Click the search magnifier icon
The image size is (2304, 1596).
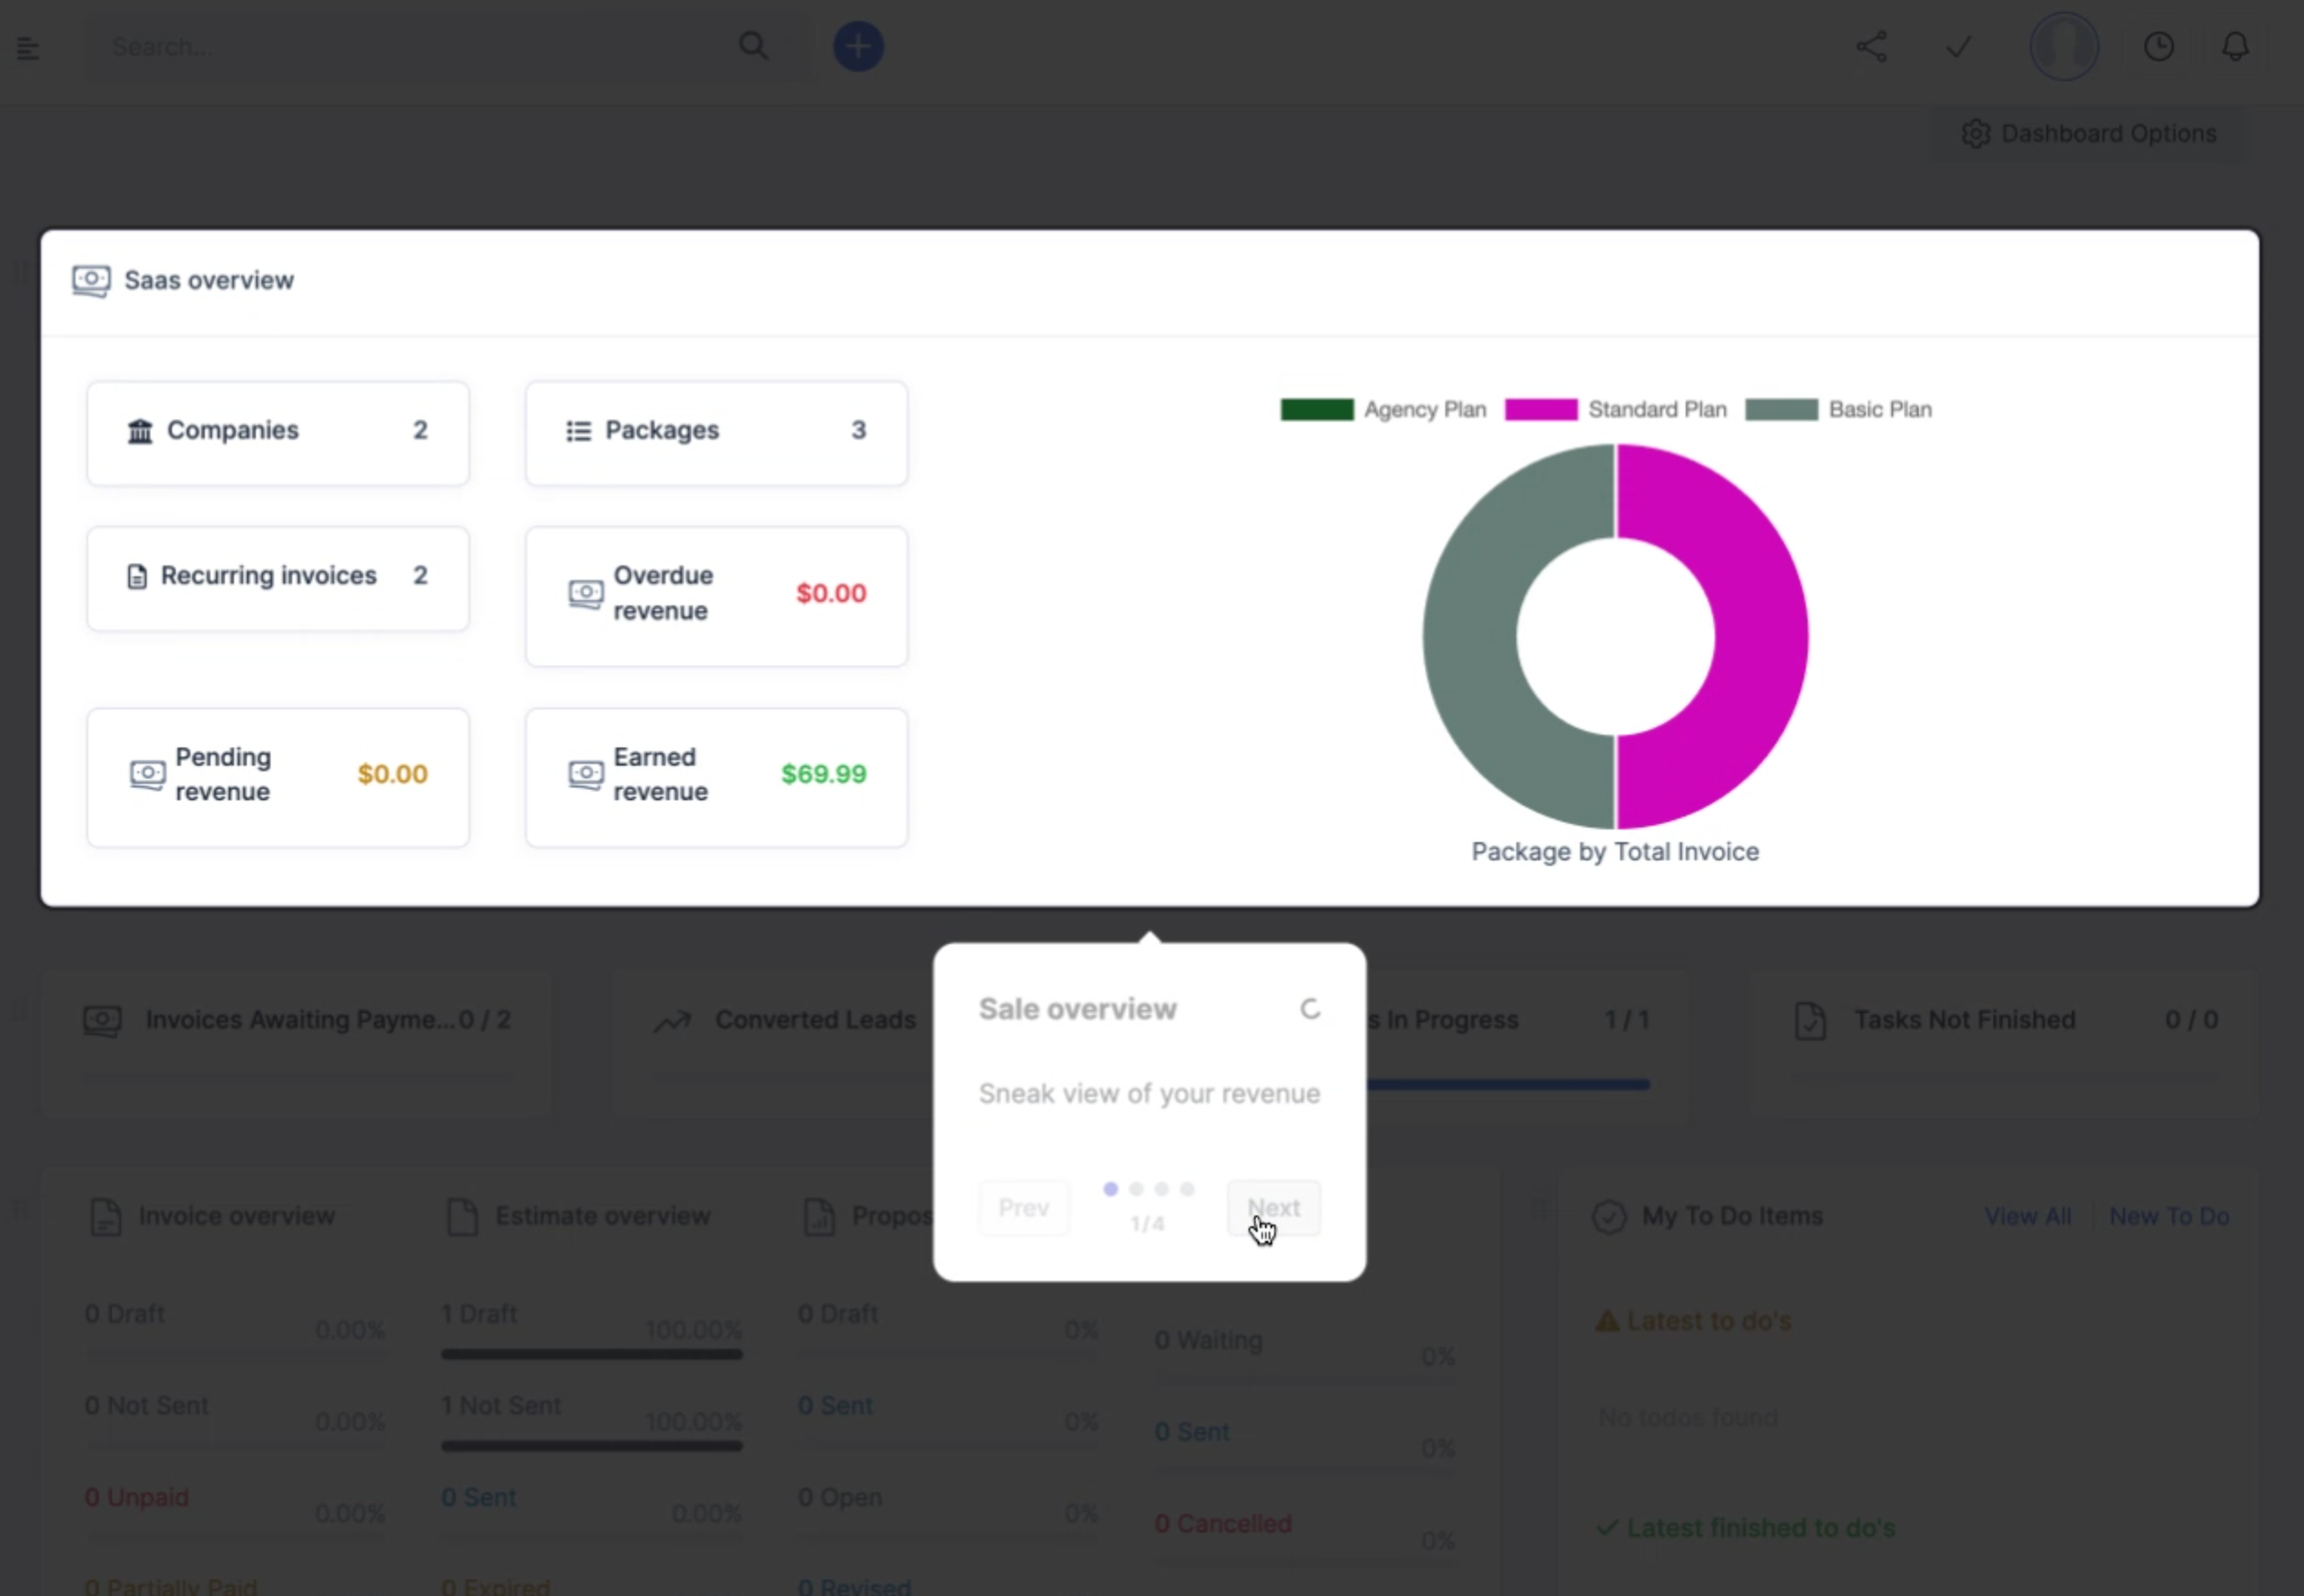tap(753, 46)
